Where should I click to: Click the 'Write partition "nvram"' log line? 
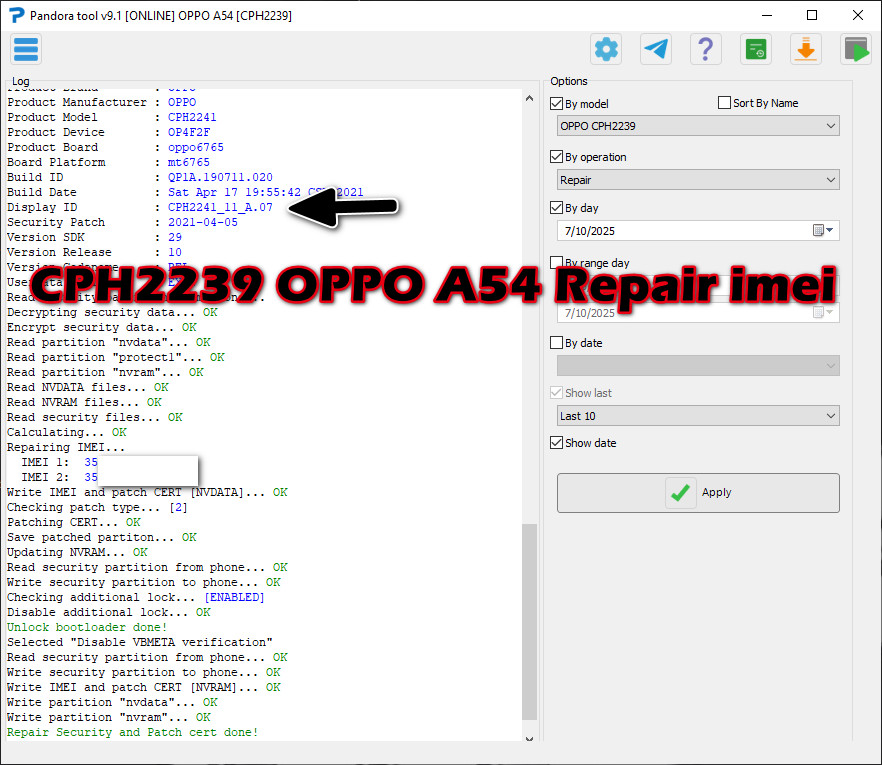click(109, 717)
